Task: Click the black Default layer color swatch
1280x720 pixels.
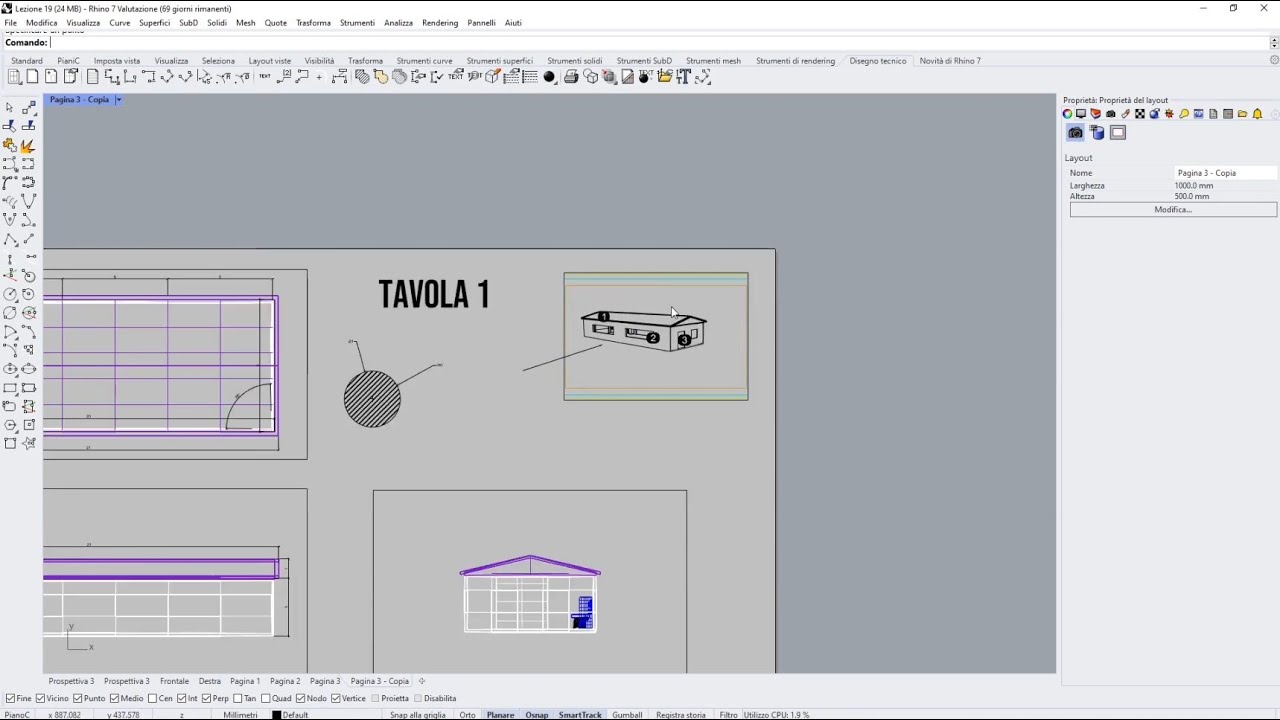Action: [277, 715]
